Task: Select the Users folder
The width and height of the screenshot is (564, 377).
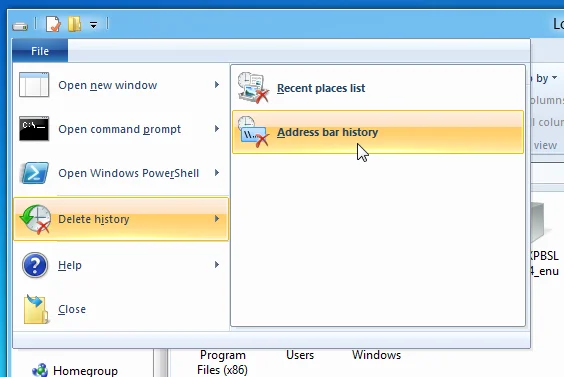Action: pos(300,355)
